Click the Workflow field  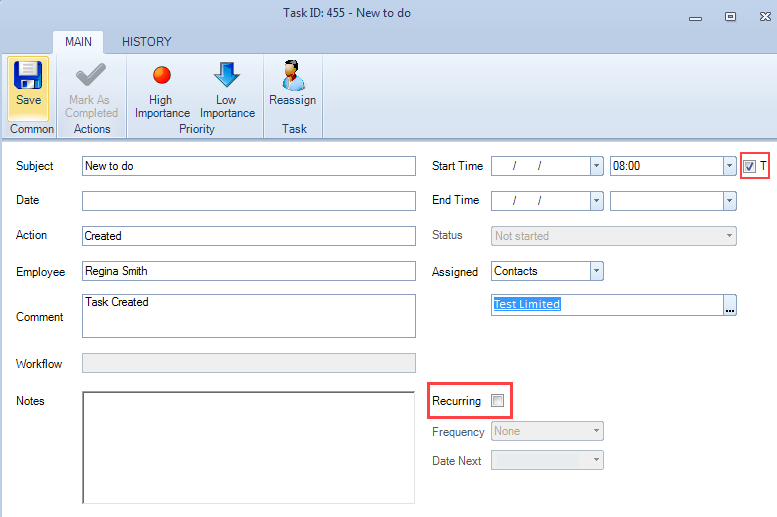[x=249, y=363]
